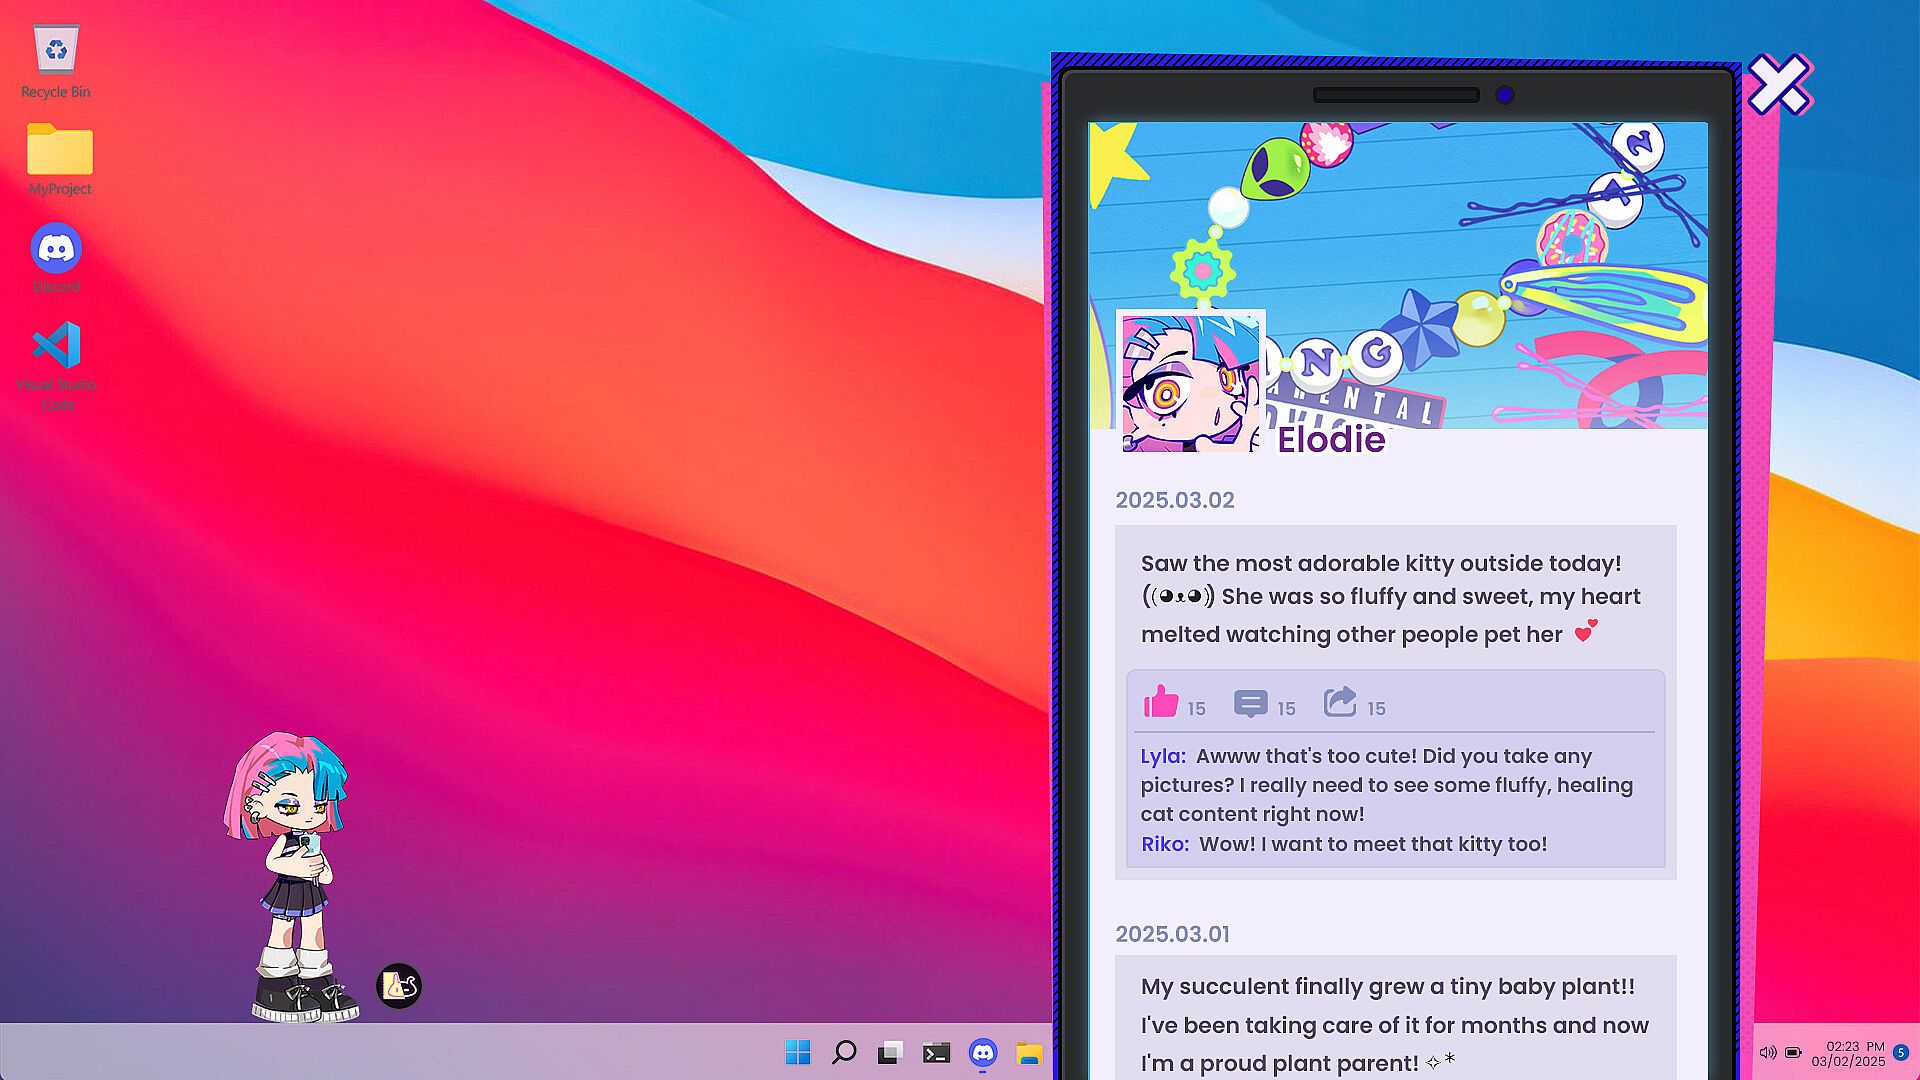Click the thumbs-up like icon on post
The width and height of the screenshot is (1920, 1080).
pyautogui.click(x=1161, y=702)
